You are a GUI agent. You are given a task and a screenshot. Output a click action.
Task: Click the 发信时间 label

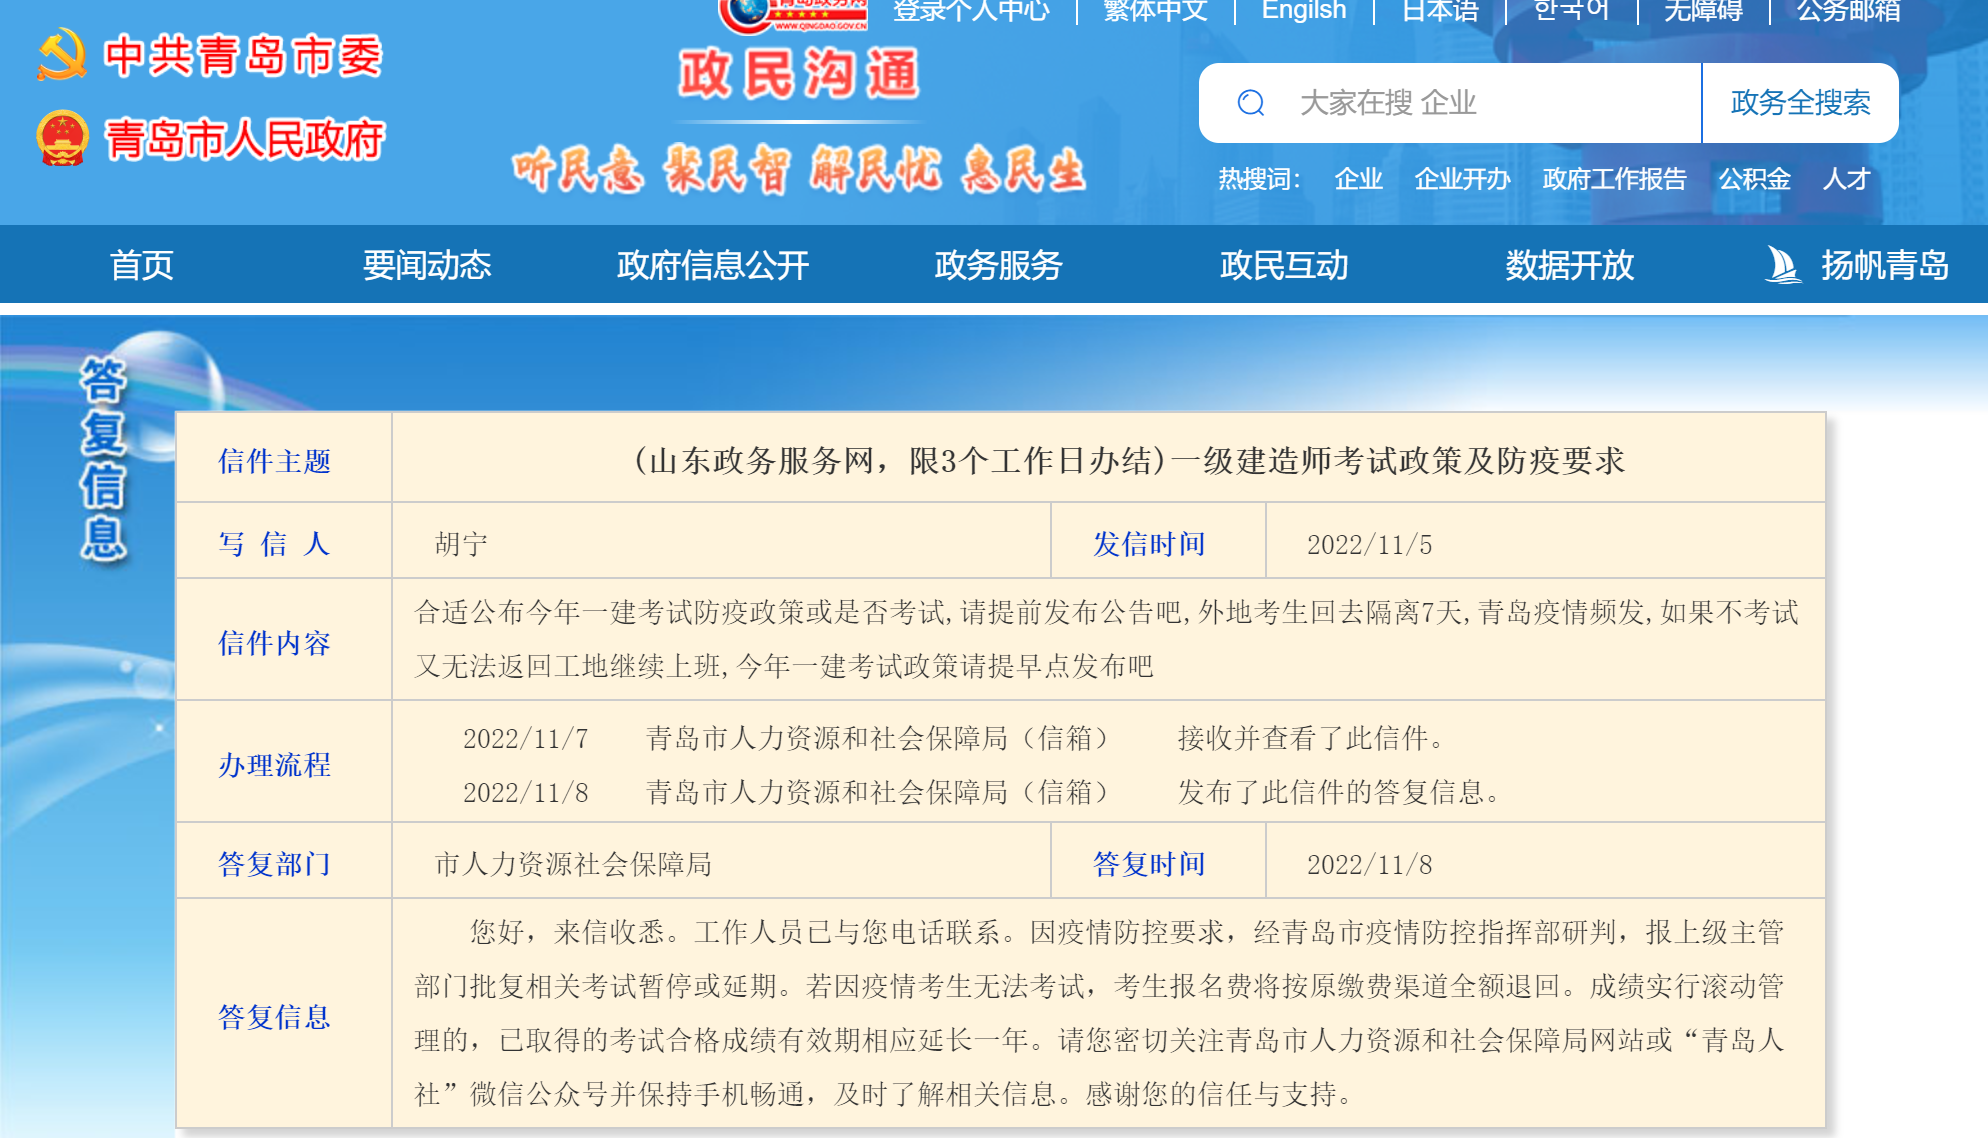tap(1149, 544)
